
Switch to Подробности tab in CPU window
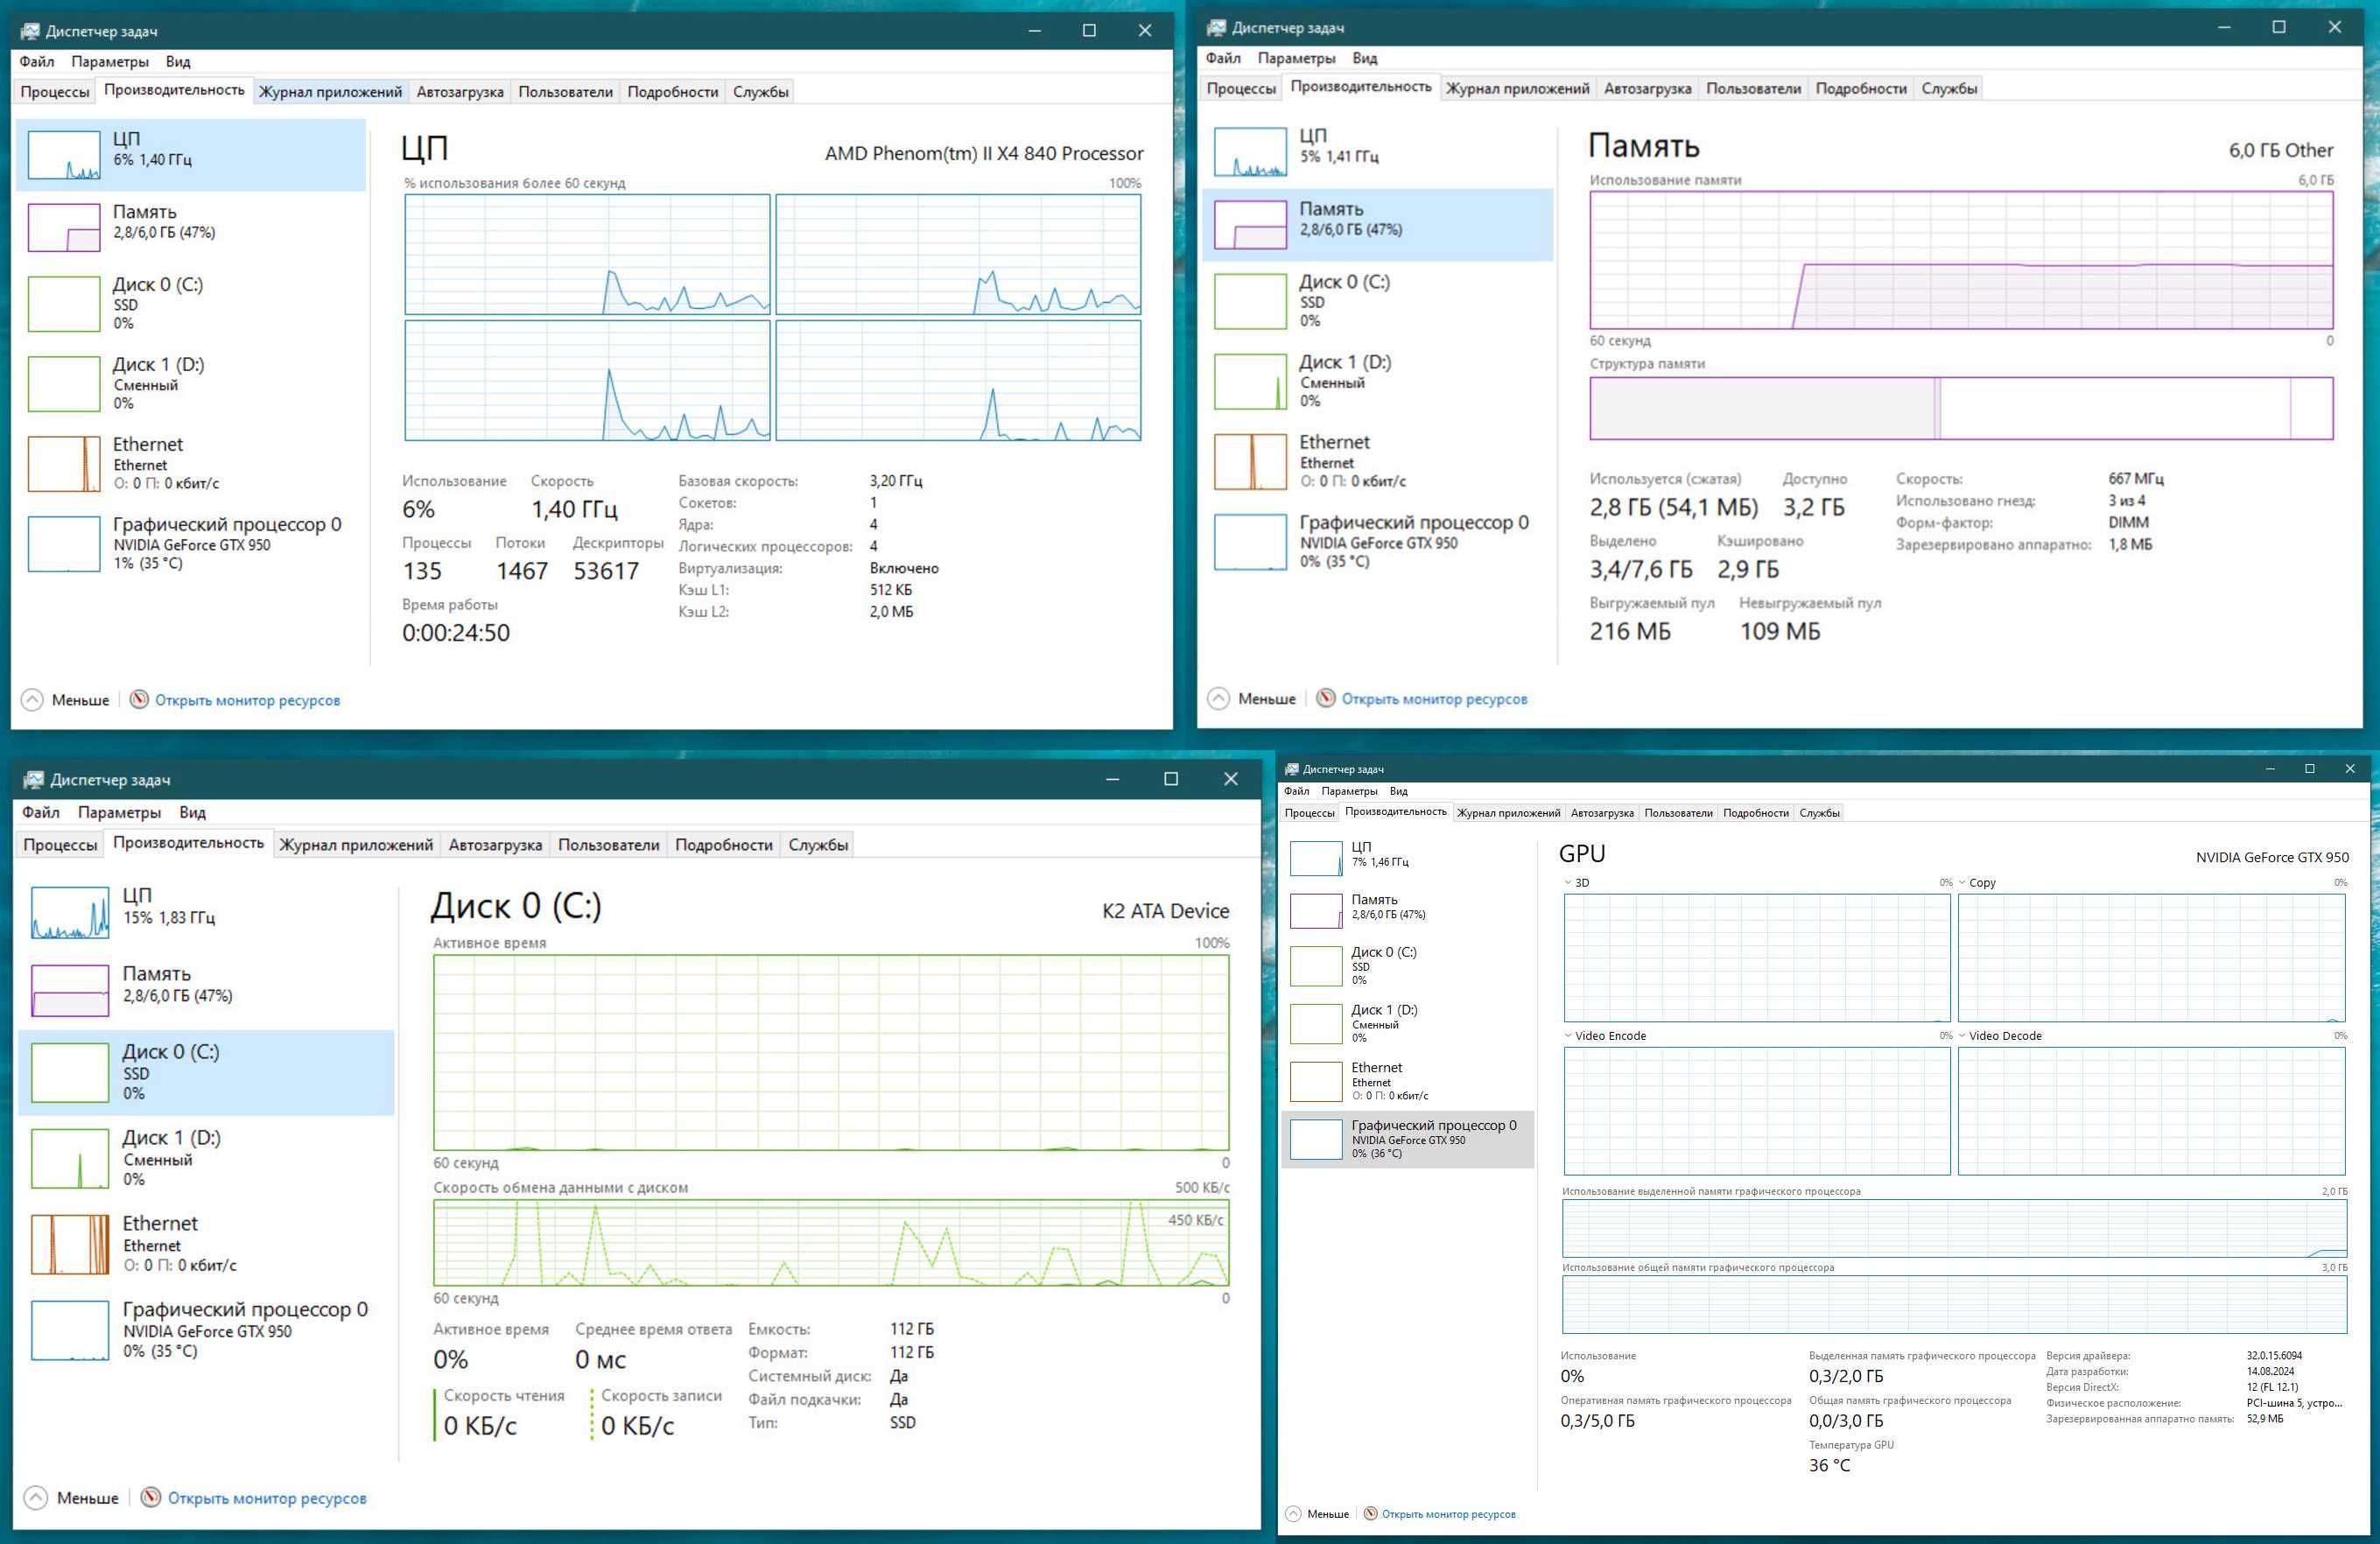click(x=672, y=91)
